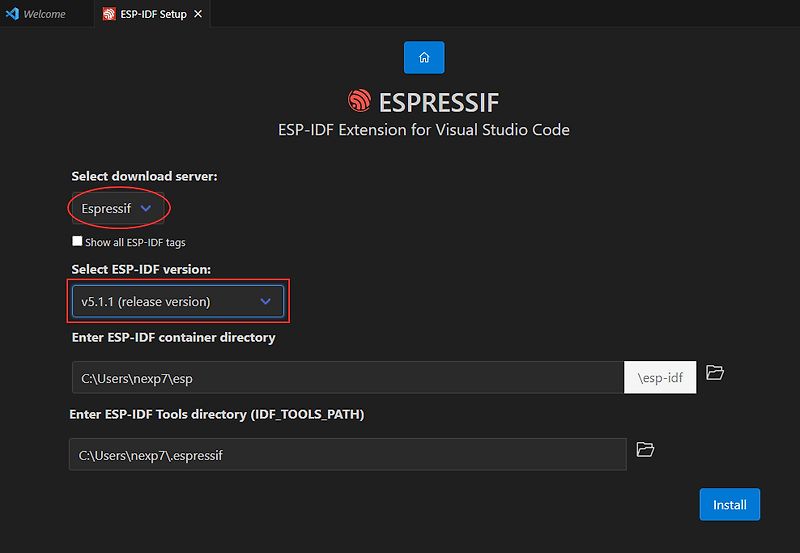Click the ESP-IDF container directory input field
This screenshot has width=800, height=553.
[x=348, y=378]
